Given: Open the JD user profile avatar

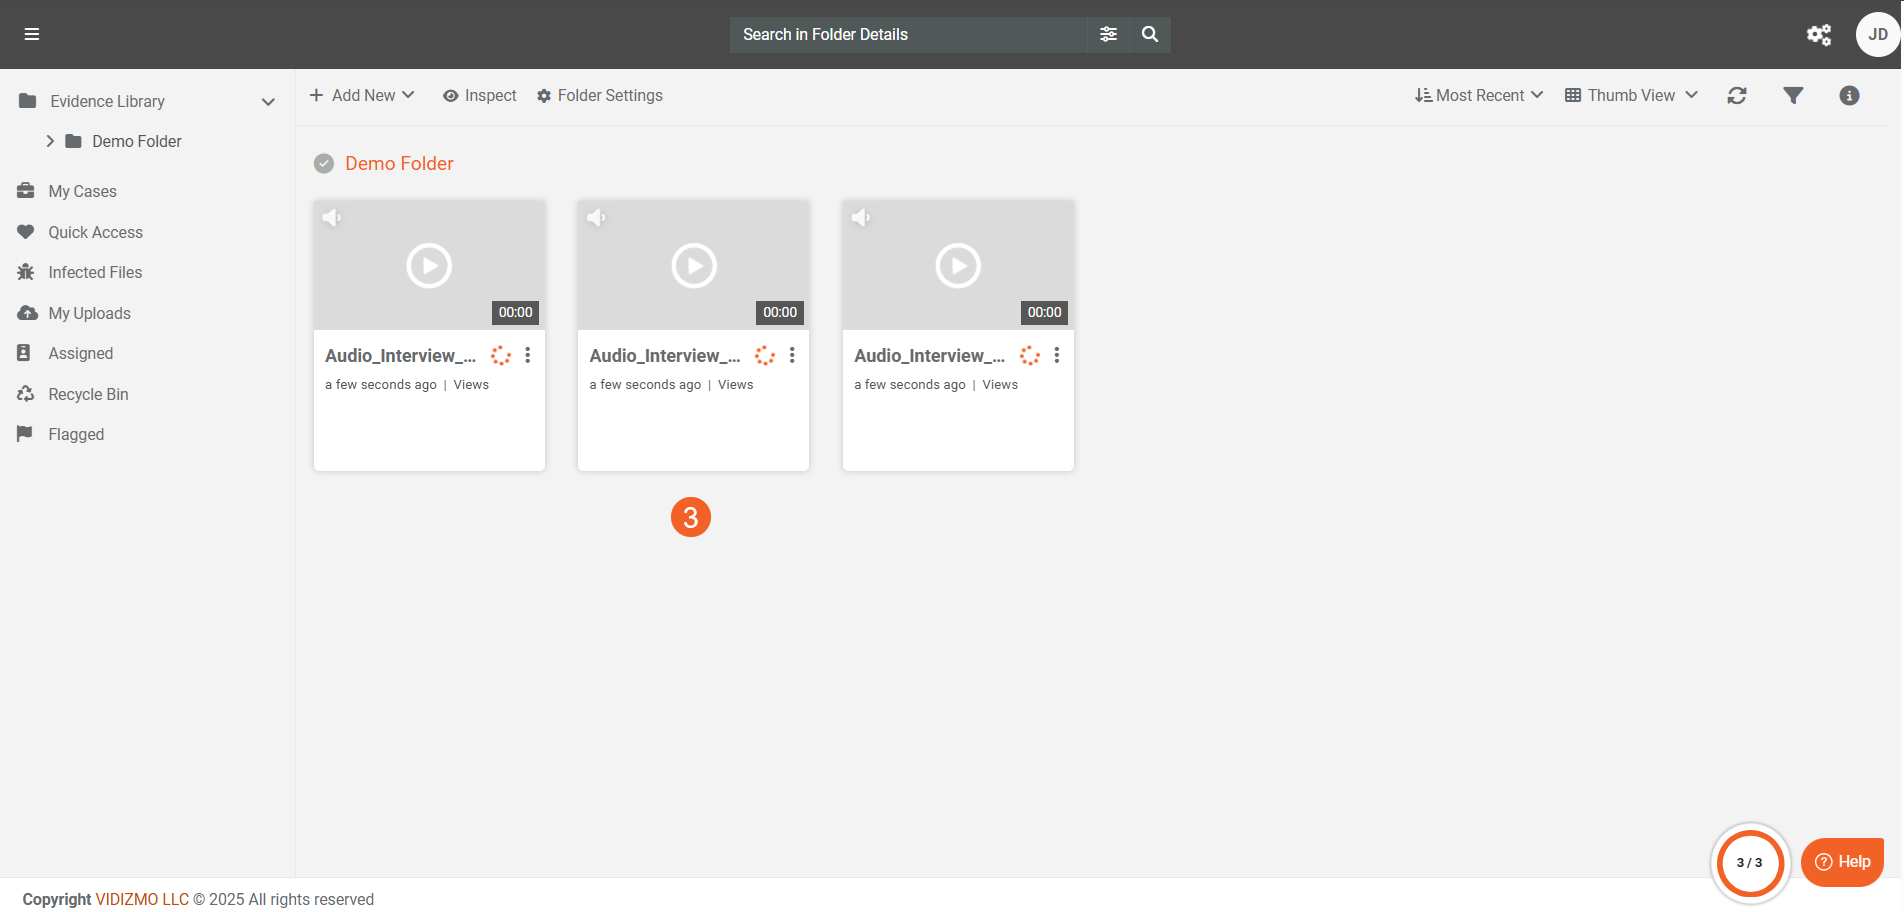Looking at the screenshot, I should point(1877,35).
